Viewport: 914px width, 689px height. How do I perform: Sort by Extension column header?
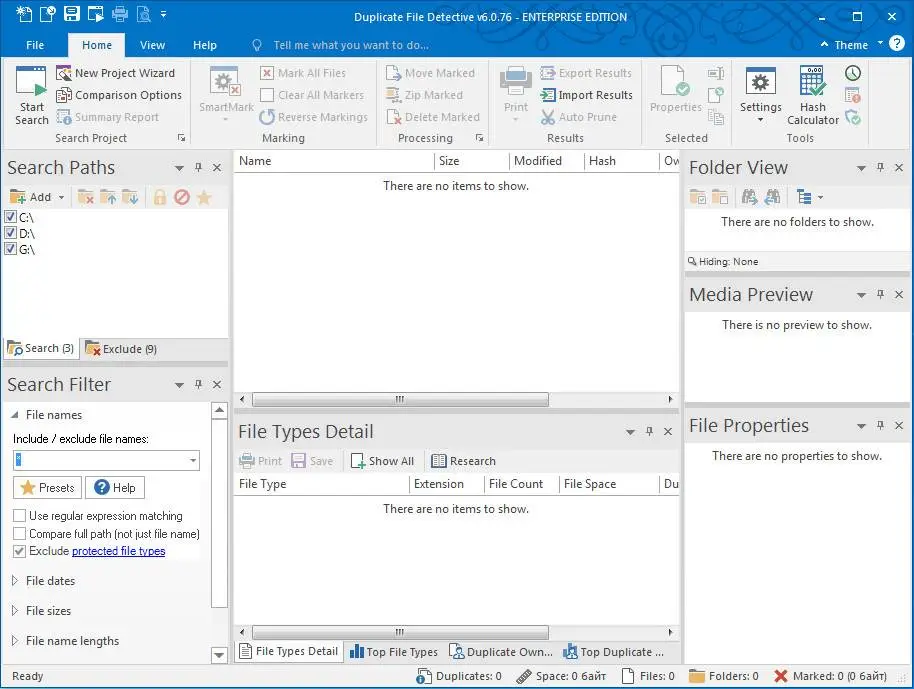pos(447,484)
